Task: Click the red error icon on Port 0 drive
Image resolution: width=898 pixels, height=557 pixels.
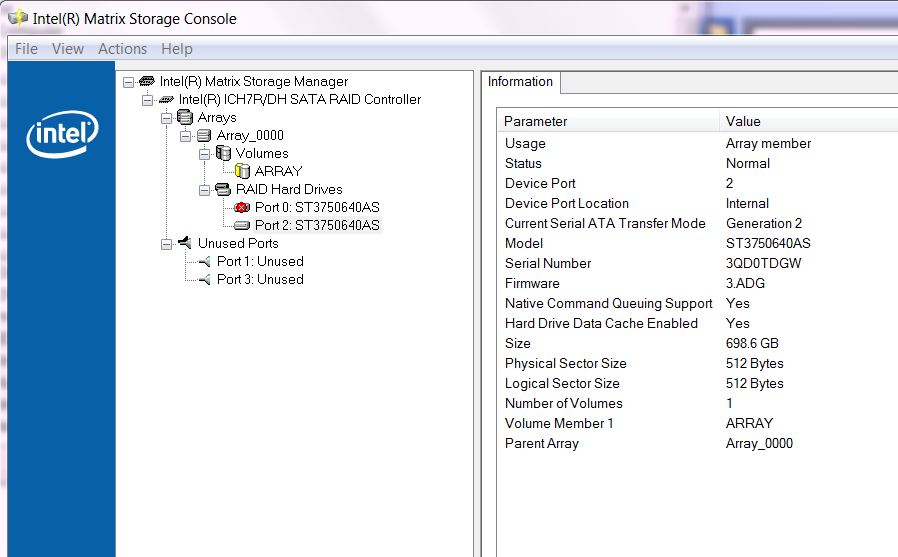Action: point(242,207)
